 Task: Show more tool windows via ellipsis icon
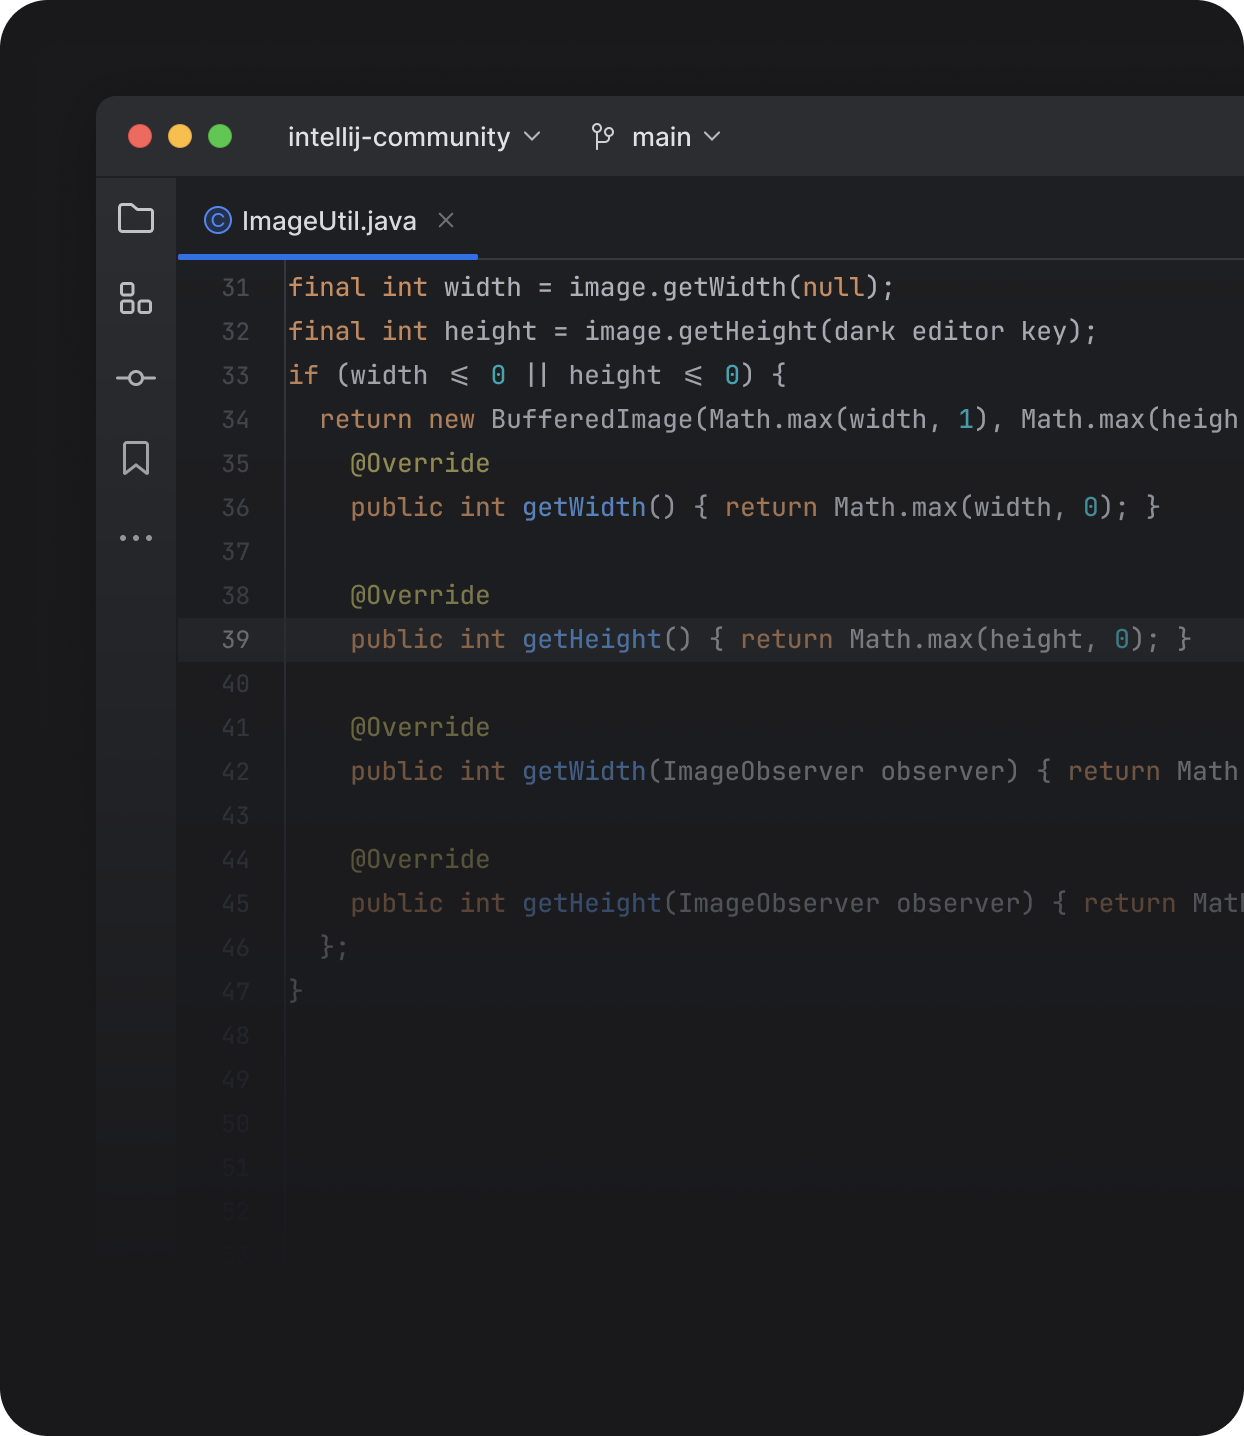[136, 538]
